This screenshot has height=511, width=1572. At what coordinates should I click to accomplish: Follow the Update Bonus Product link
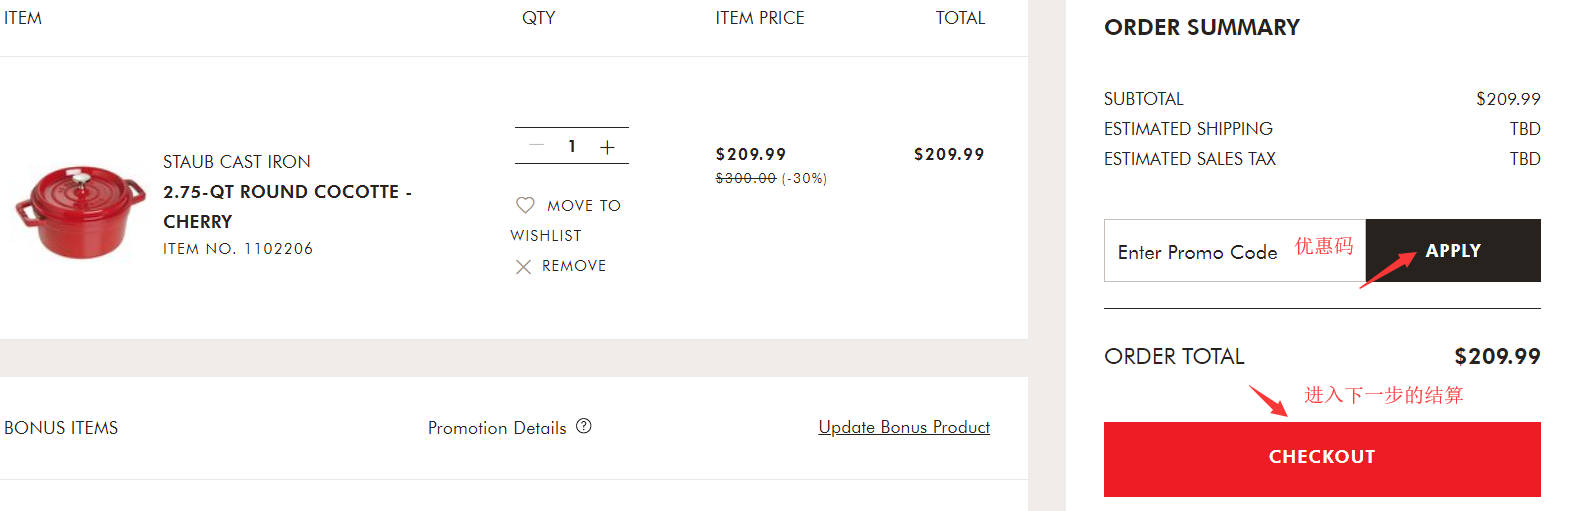(904, 427)
